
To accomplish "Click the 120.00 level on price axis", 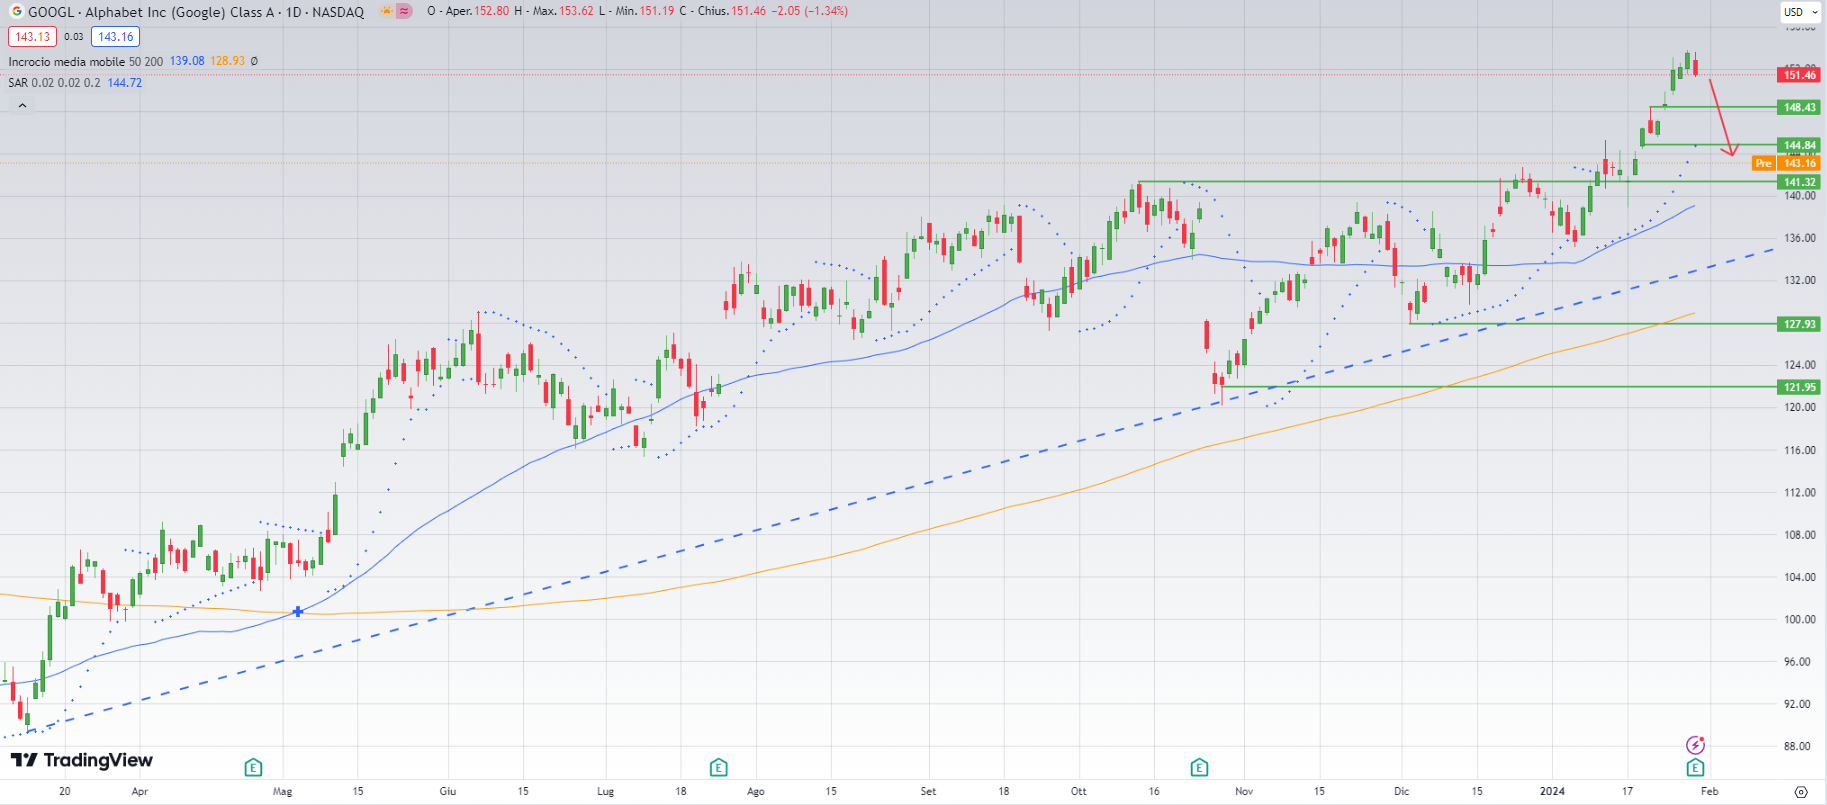I will pos(1799,407).
